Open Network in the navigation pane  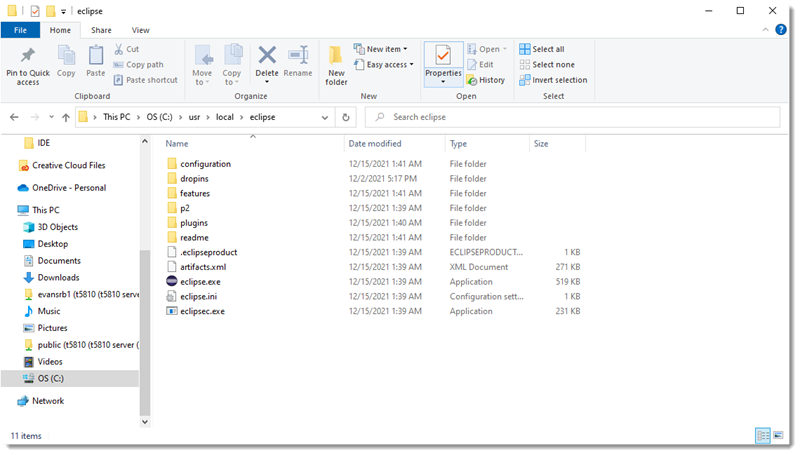click(48, 401)
